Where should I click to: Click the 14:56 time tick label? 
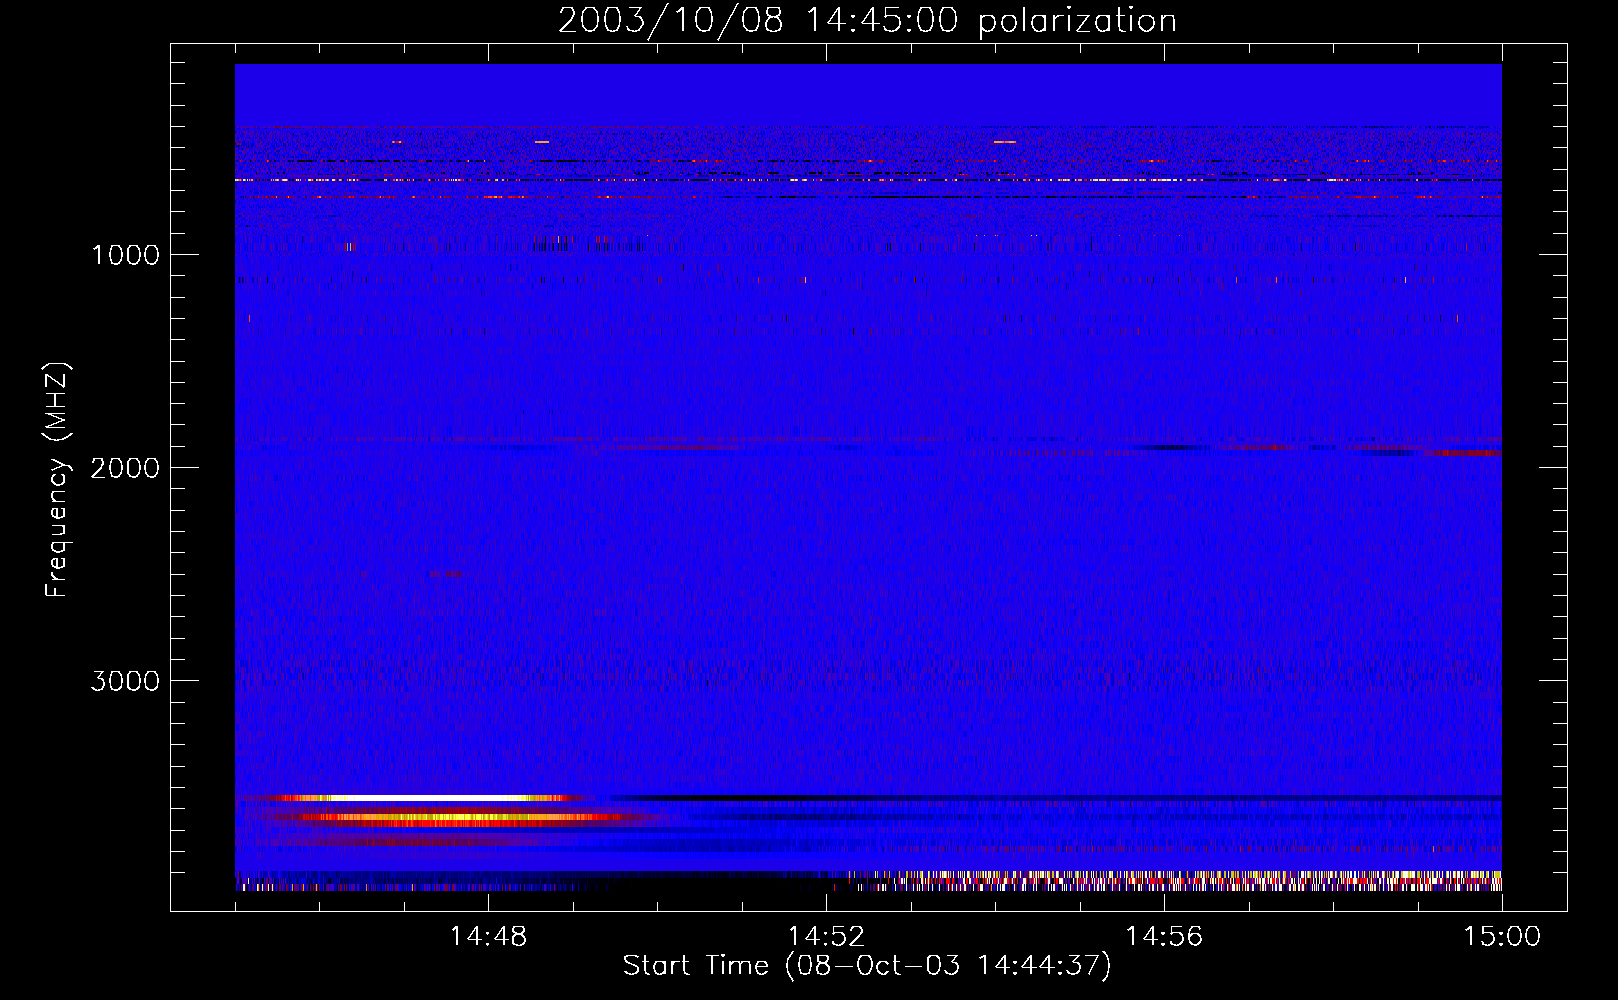point(1164,936)
